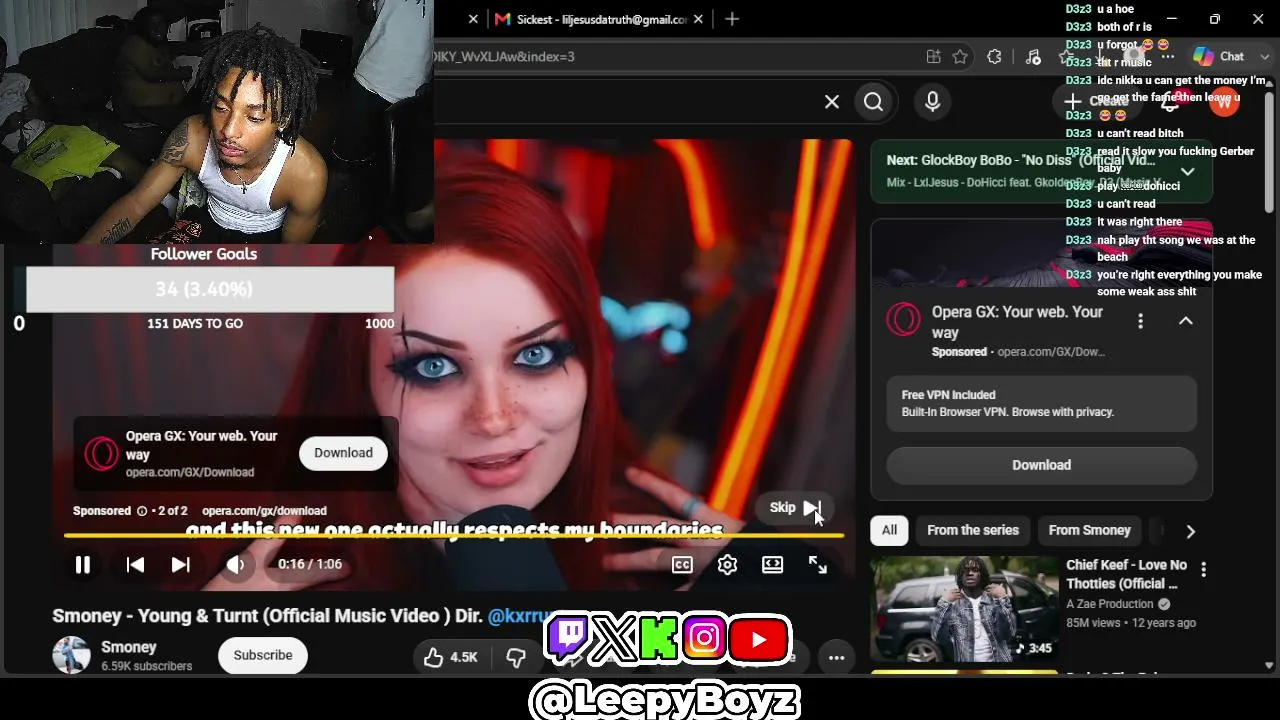Viewport: 1280px width, 720px height.
Task: Start voice search with the microphone
Action: click(933, 102)
